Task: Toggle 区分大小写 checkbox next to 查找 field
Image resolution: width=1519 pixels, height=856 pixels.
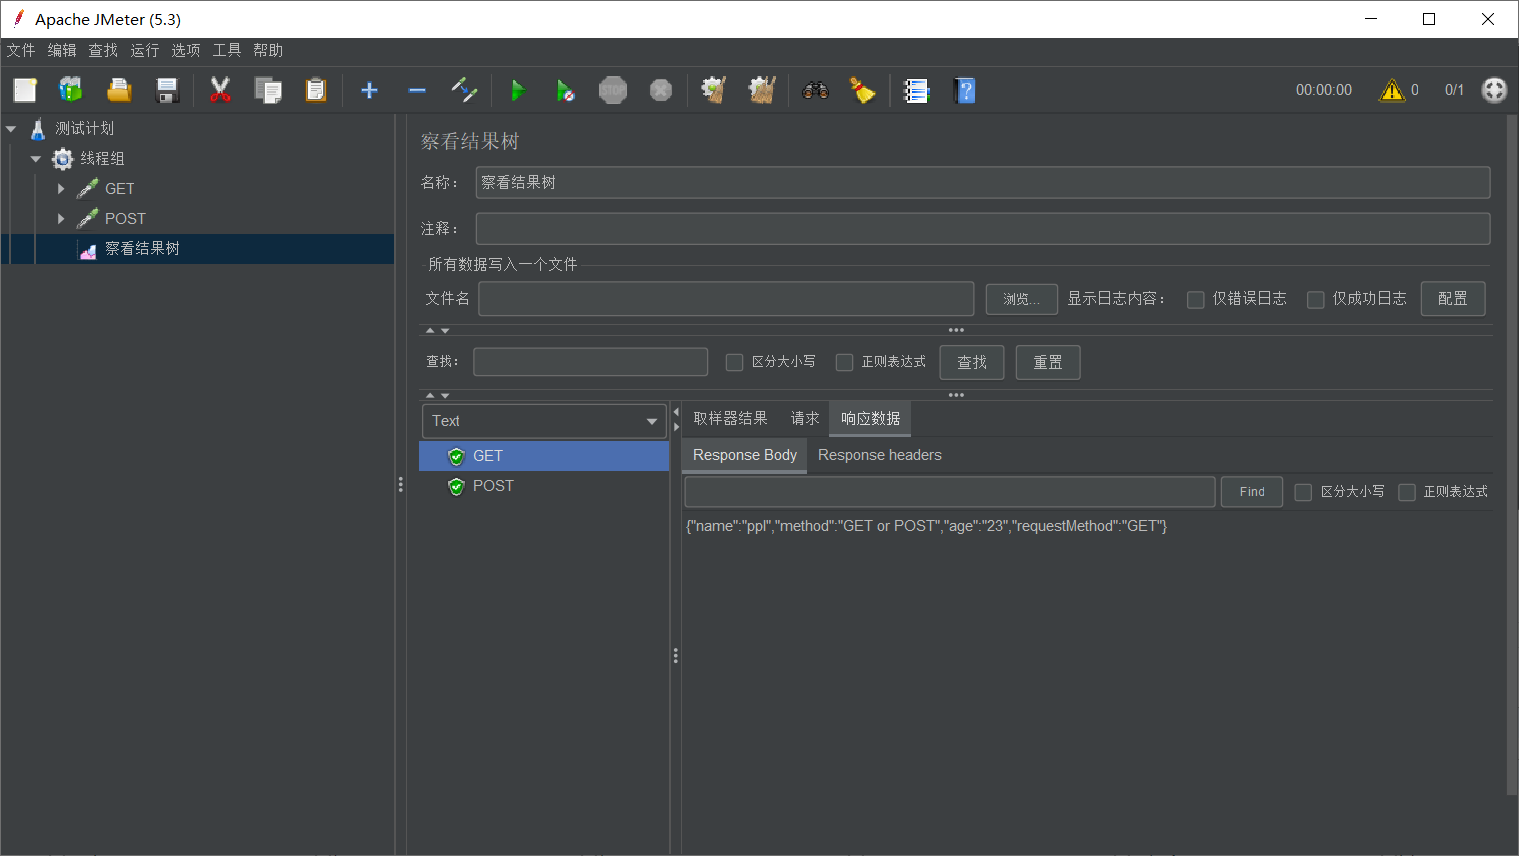Action: coord(734,362)
